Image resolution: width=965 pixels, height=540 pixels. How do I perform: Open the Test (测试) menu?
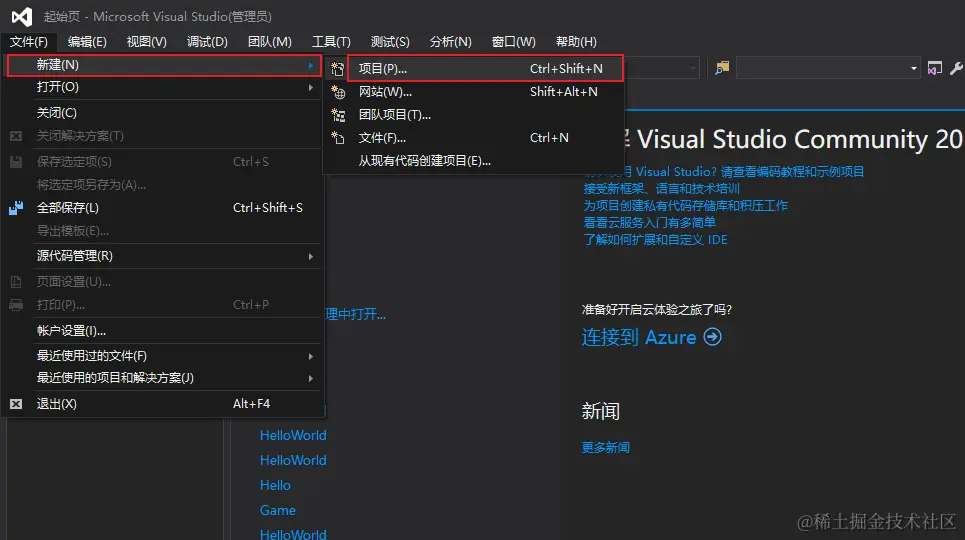click(x=390, y=42)
